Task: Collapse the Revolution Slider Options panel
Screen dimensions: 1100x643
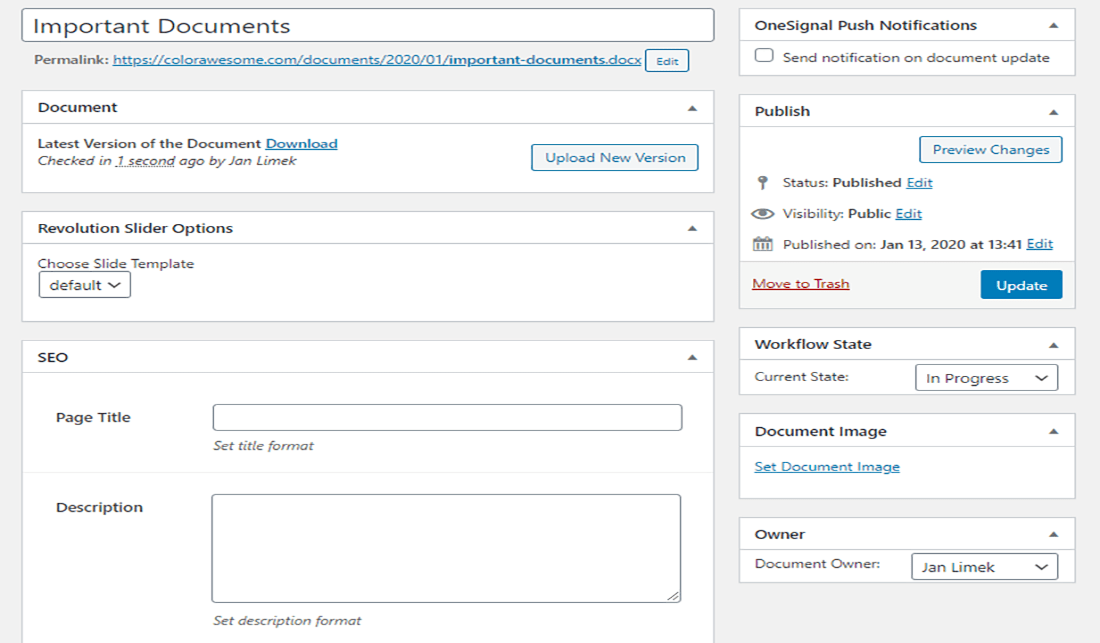Action: (690, 227)
